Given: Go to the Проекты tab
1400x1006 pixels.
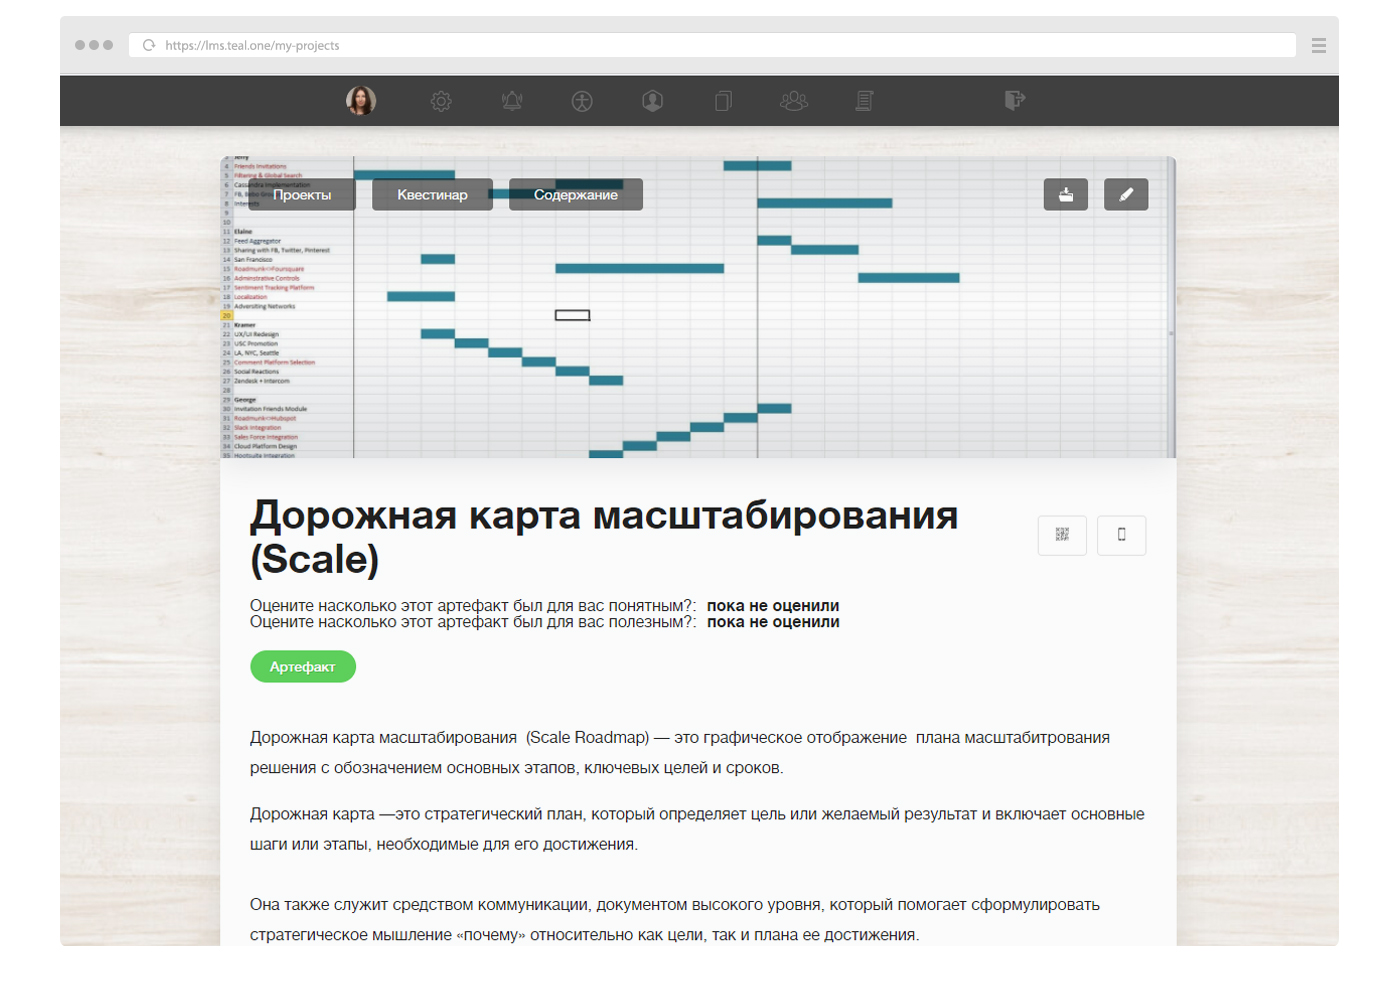Looking at the screenshot, I should (x=302, y=195).
